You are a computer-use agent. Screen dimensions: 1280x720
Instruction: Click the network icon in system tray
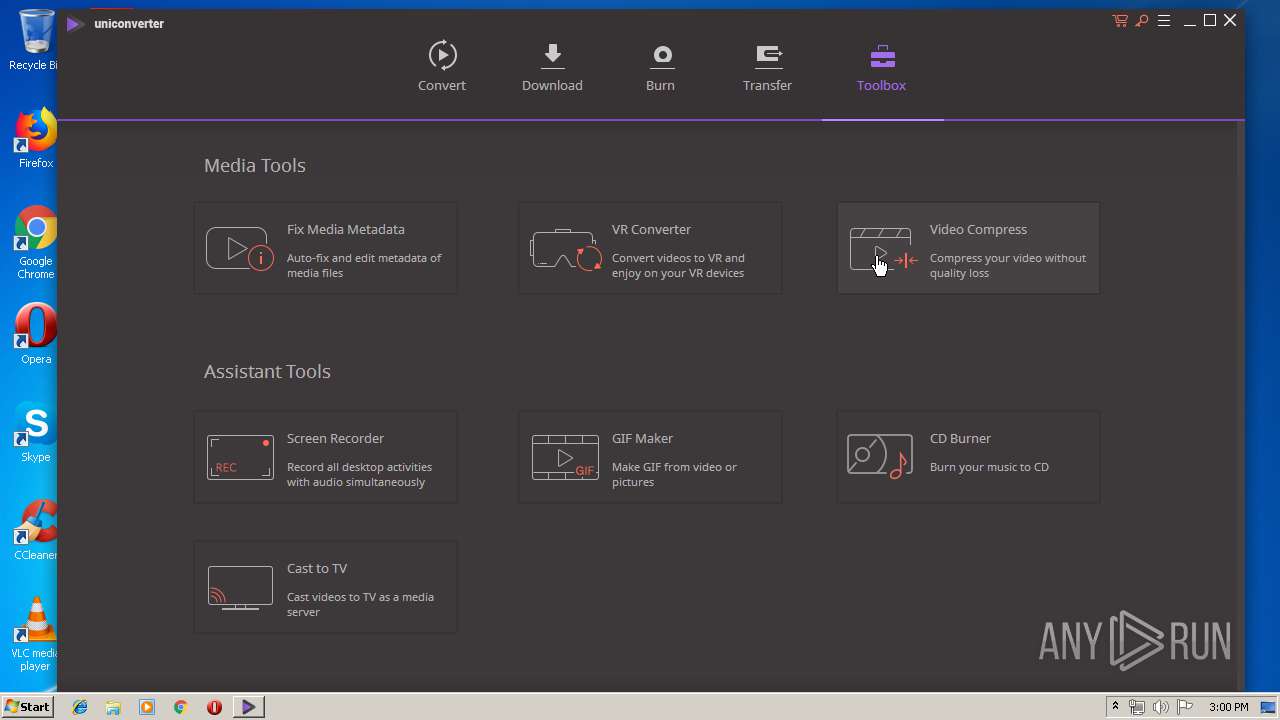[x=1137, y=707]
